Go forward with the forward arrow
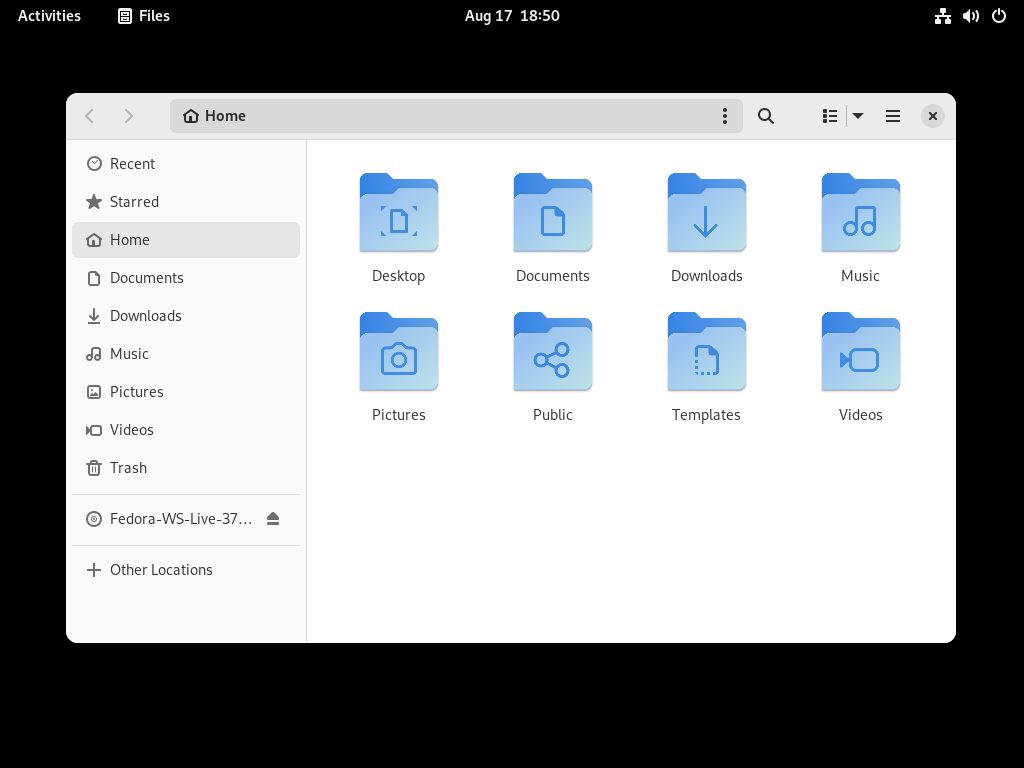The height and width of the screenshot is (768, 1024). 129,116
